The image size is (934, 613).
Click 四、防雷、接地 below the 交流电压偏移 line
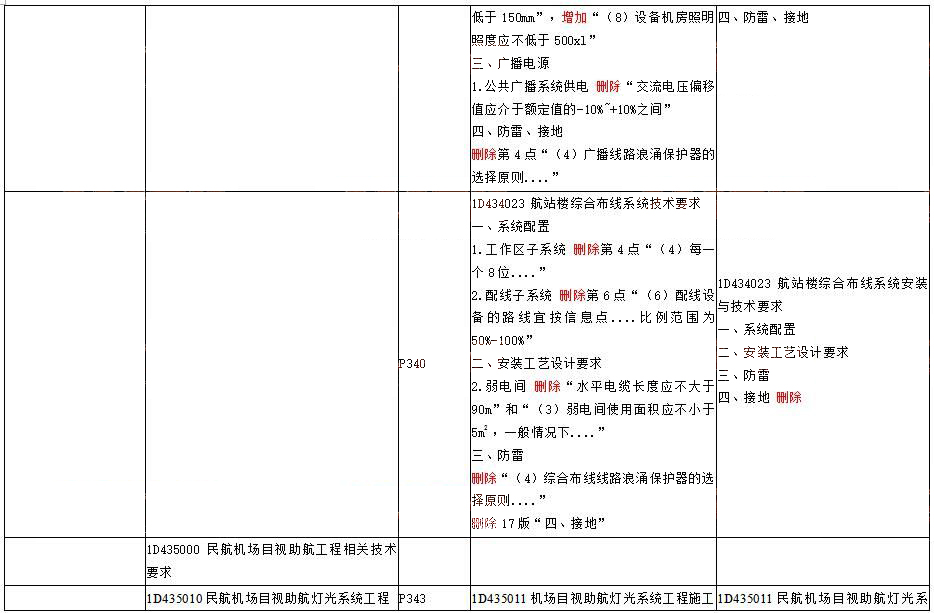click(x=517, y=132)
